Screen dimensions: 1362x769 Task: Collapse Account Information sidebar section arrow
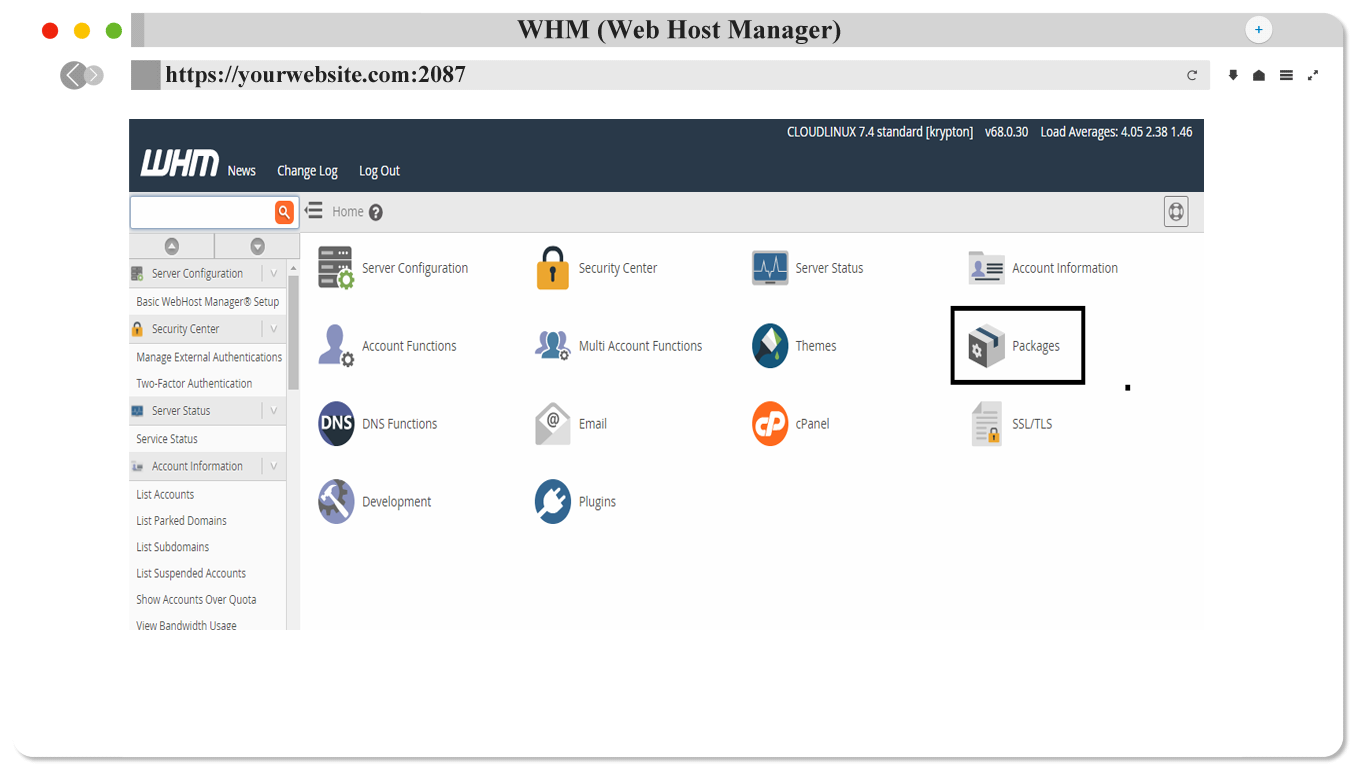[x=274, y=466]
